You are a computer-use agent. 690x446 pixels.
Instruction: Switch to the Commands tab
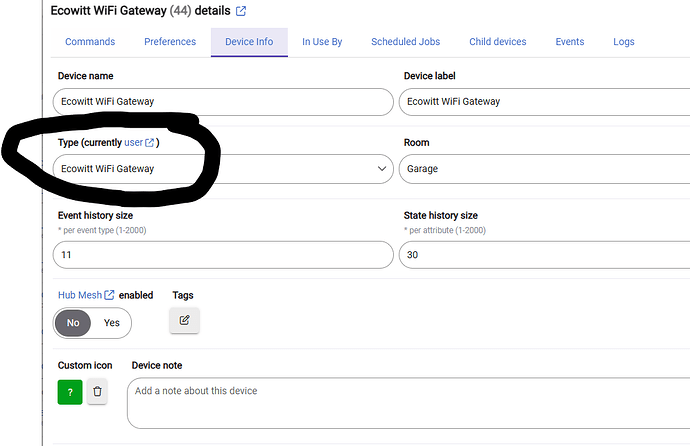click(x=90, y=42)
